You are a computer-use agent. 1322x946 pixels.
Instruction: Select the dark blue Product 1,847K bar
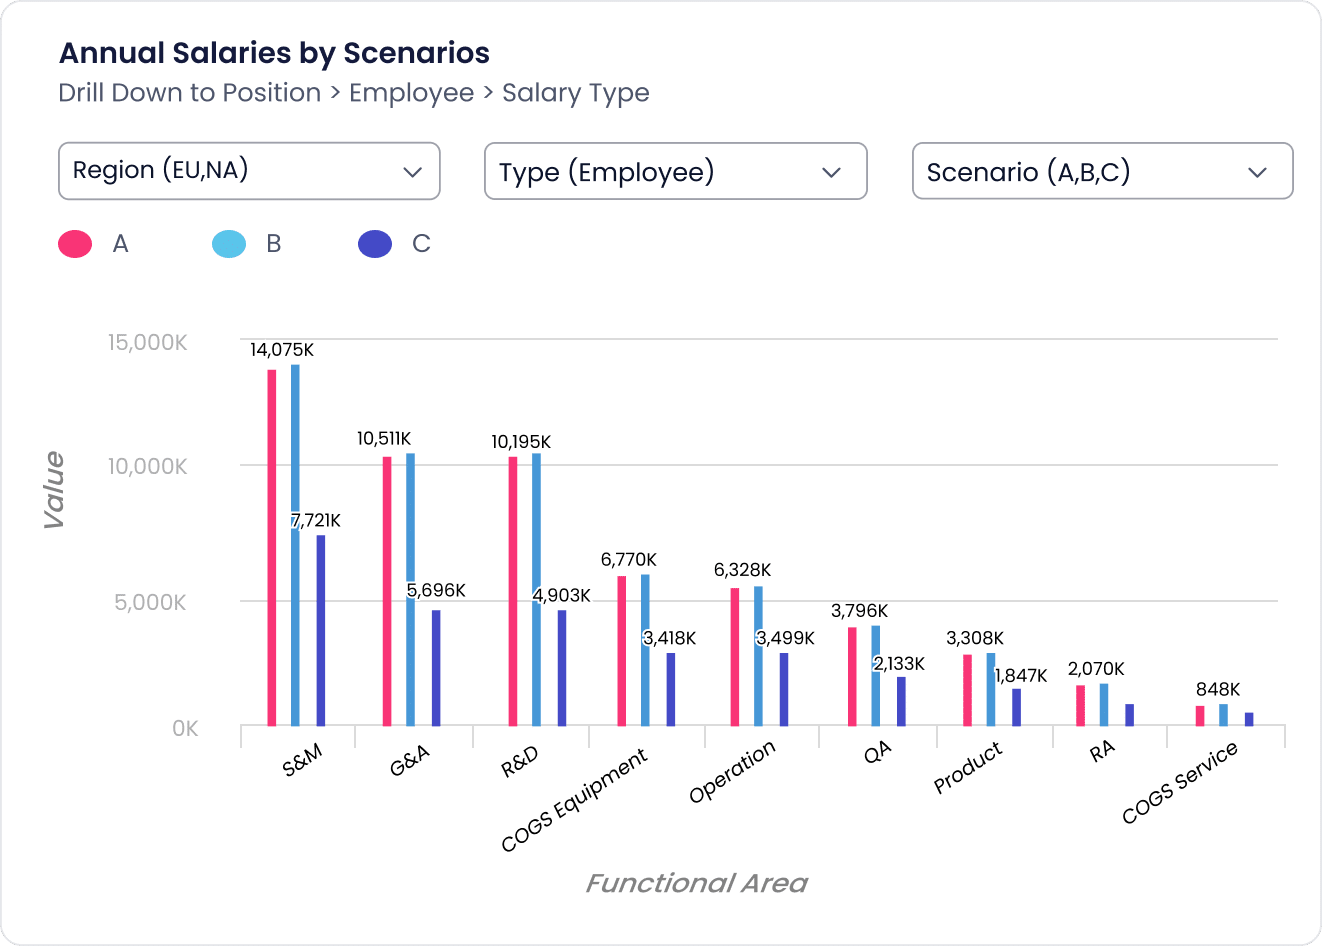click(x=1016, y=707)
